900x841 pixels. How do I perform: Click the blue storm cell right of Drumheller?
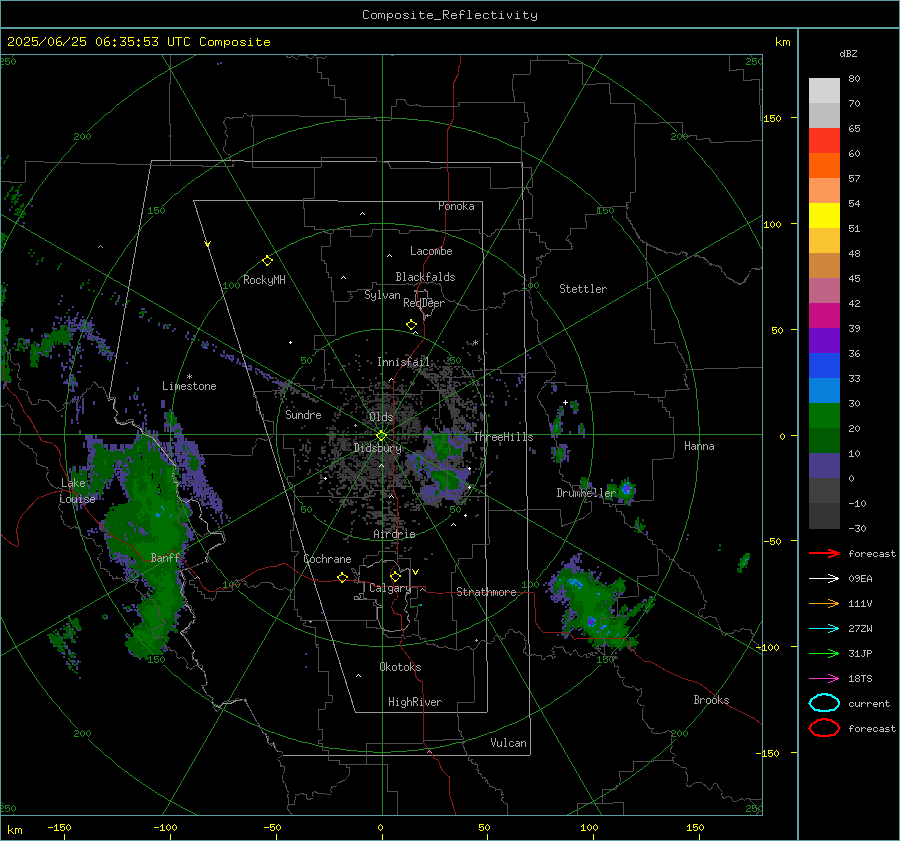tap(627, 489)
